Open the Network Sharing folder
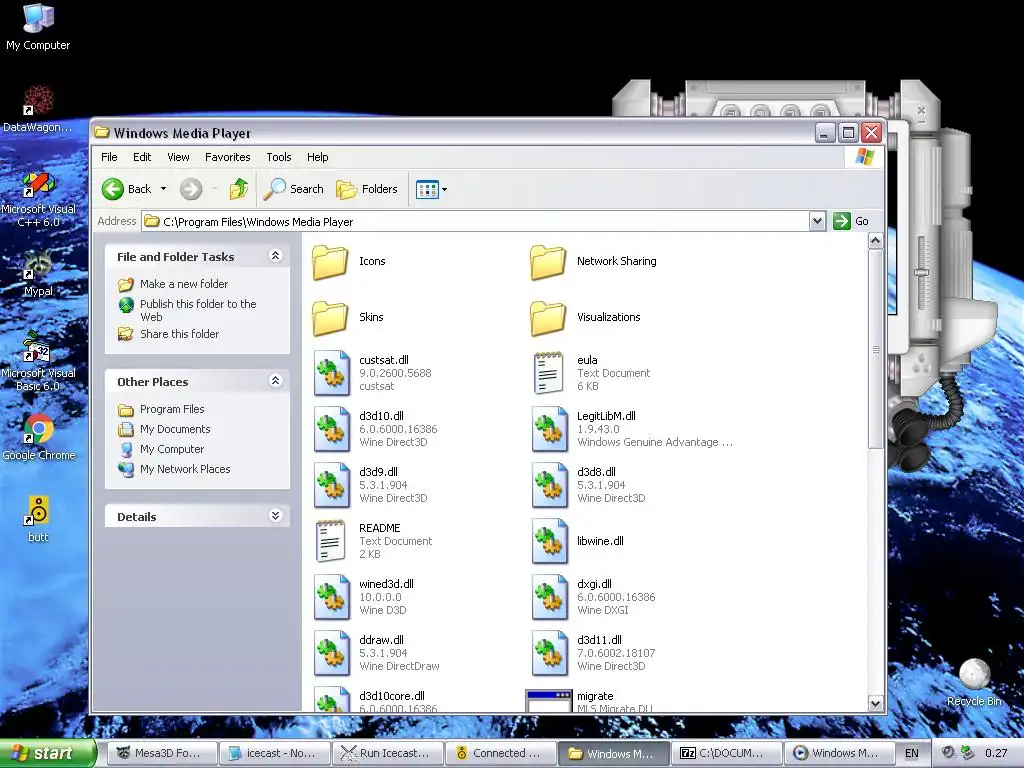The height and width of the screenshot is (768, 1024). point(549,262)
